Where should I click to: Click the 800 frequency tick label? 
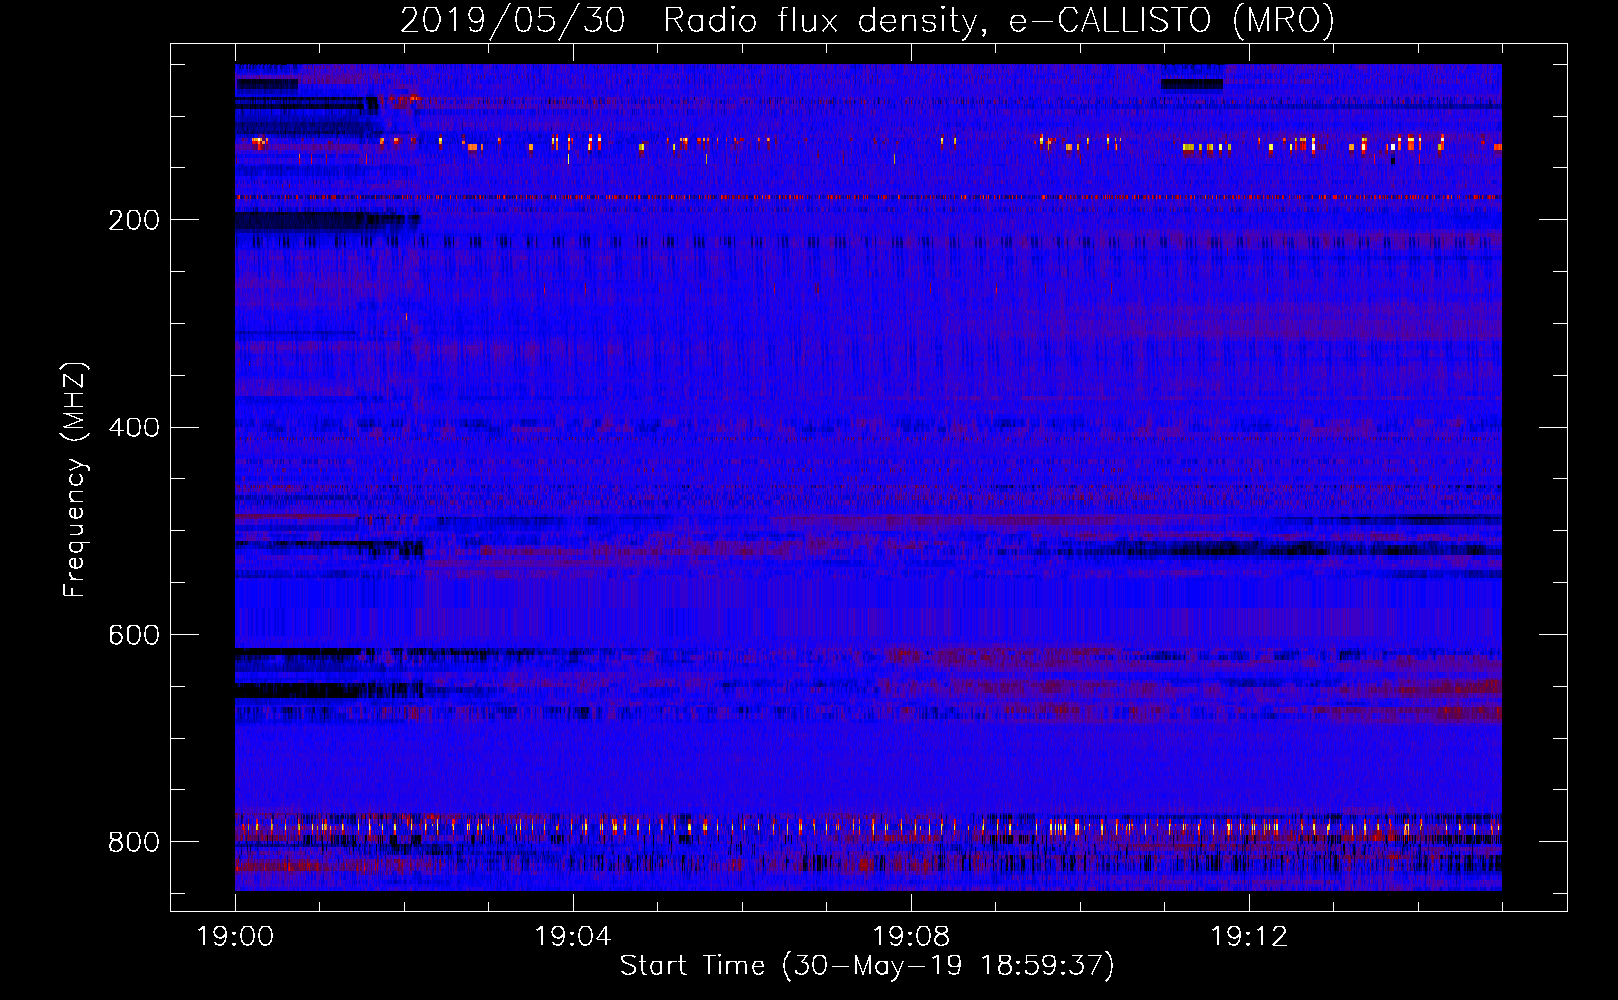[134, 843]
